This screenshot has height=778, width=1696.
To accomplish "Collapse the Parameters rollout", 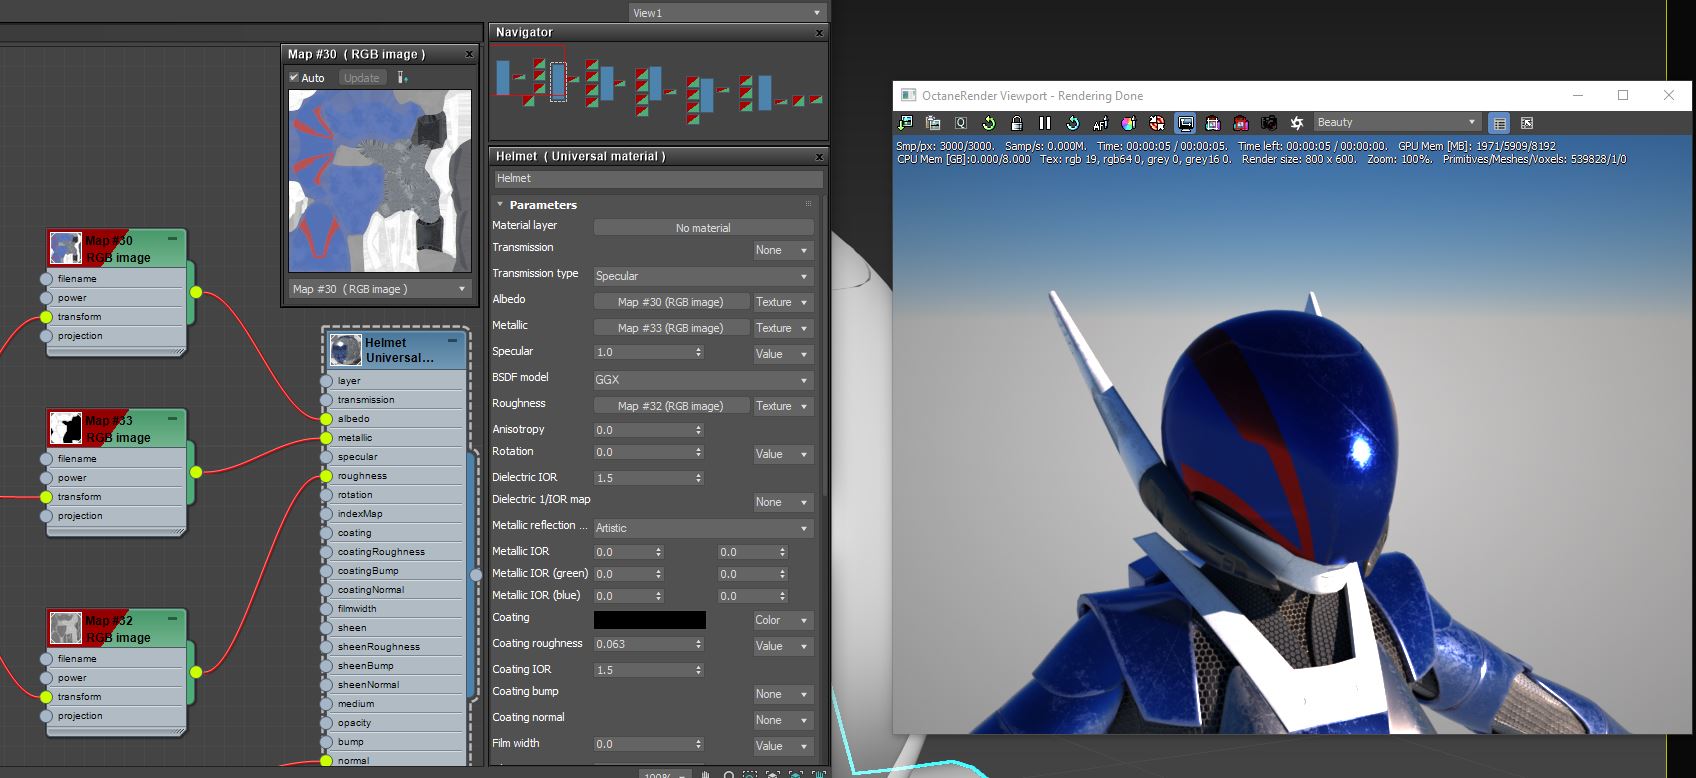I will 500,205.
